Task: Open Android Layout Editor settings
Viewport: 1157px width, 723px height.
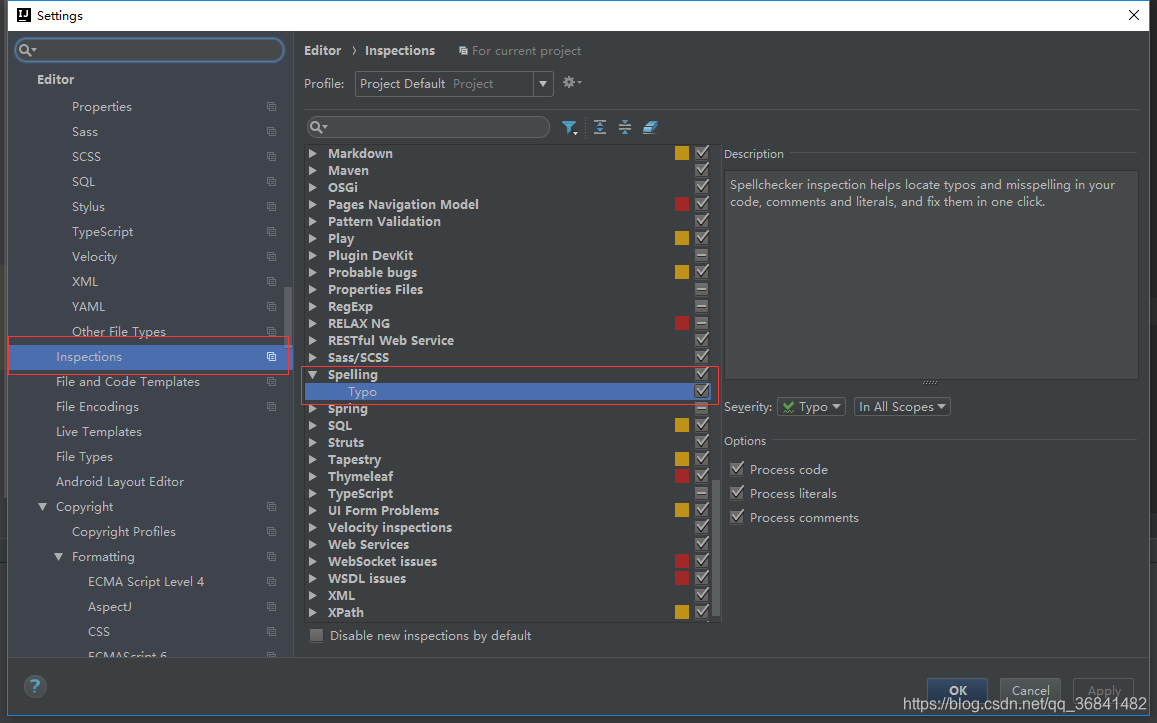Action: click(x=120, y=482)
